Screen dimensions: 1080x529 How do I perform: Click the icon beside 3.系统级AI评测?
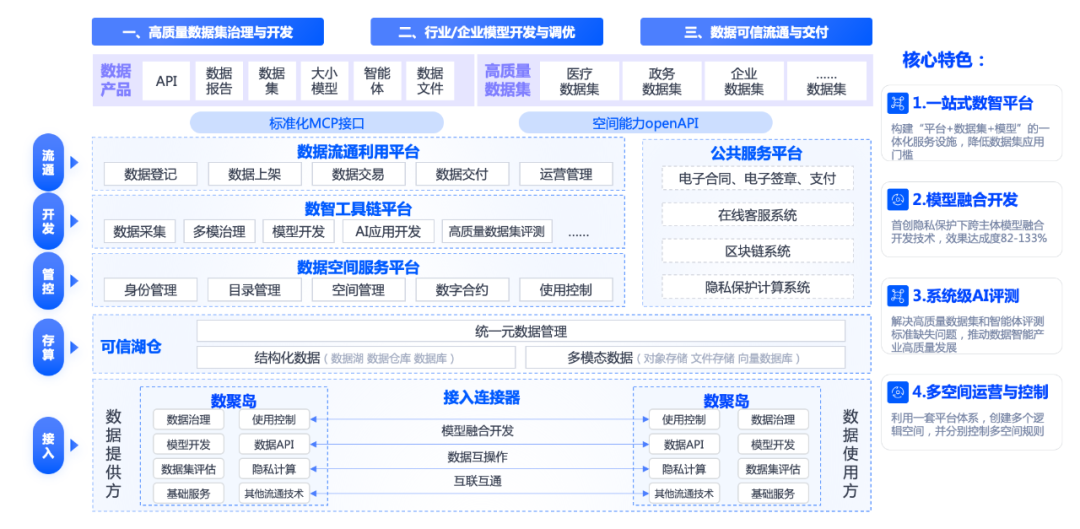pyautogui.click(x=897, y=295)
